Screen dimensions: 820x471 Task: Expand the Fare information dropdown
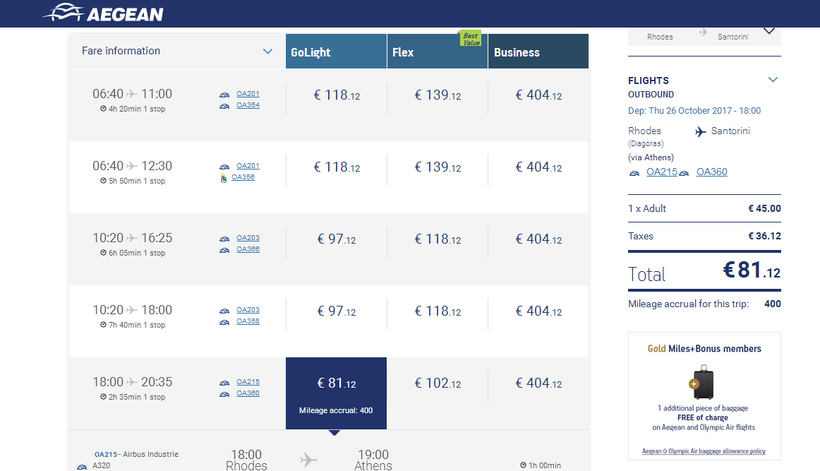click(267, 51)
